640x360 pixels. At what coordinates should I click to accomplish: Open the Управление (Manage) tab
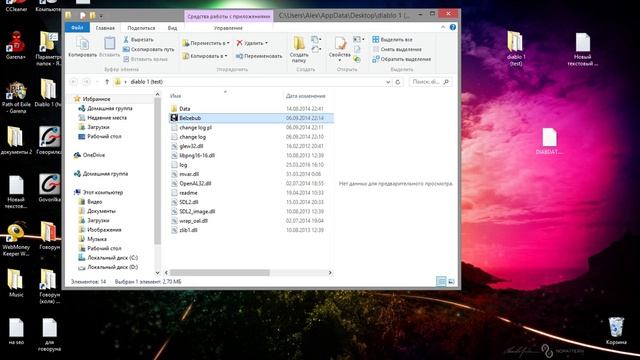(228, 28)
